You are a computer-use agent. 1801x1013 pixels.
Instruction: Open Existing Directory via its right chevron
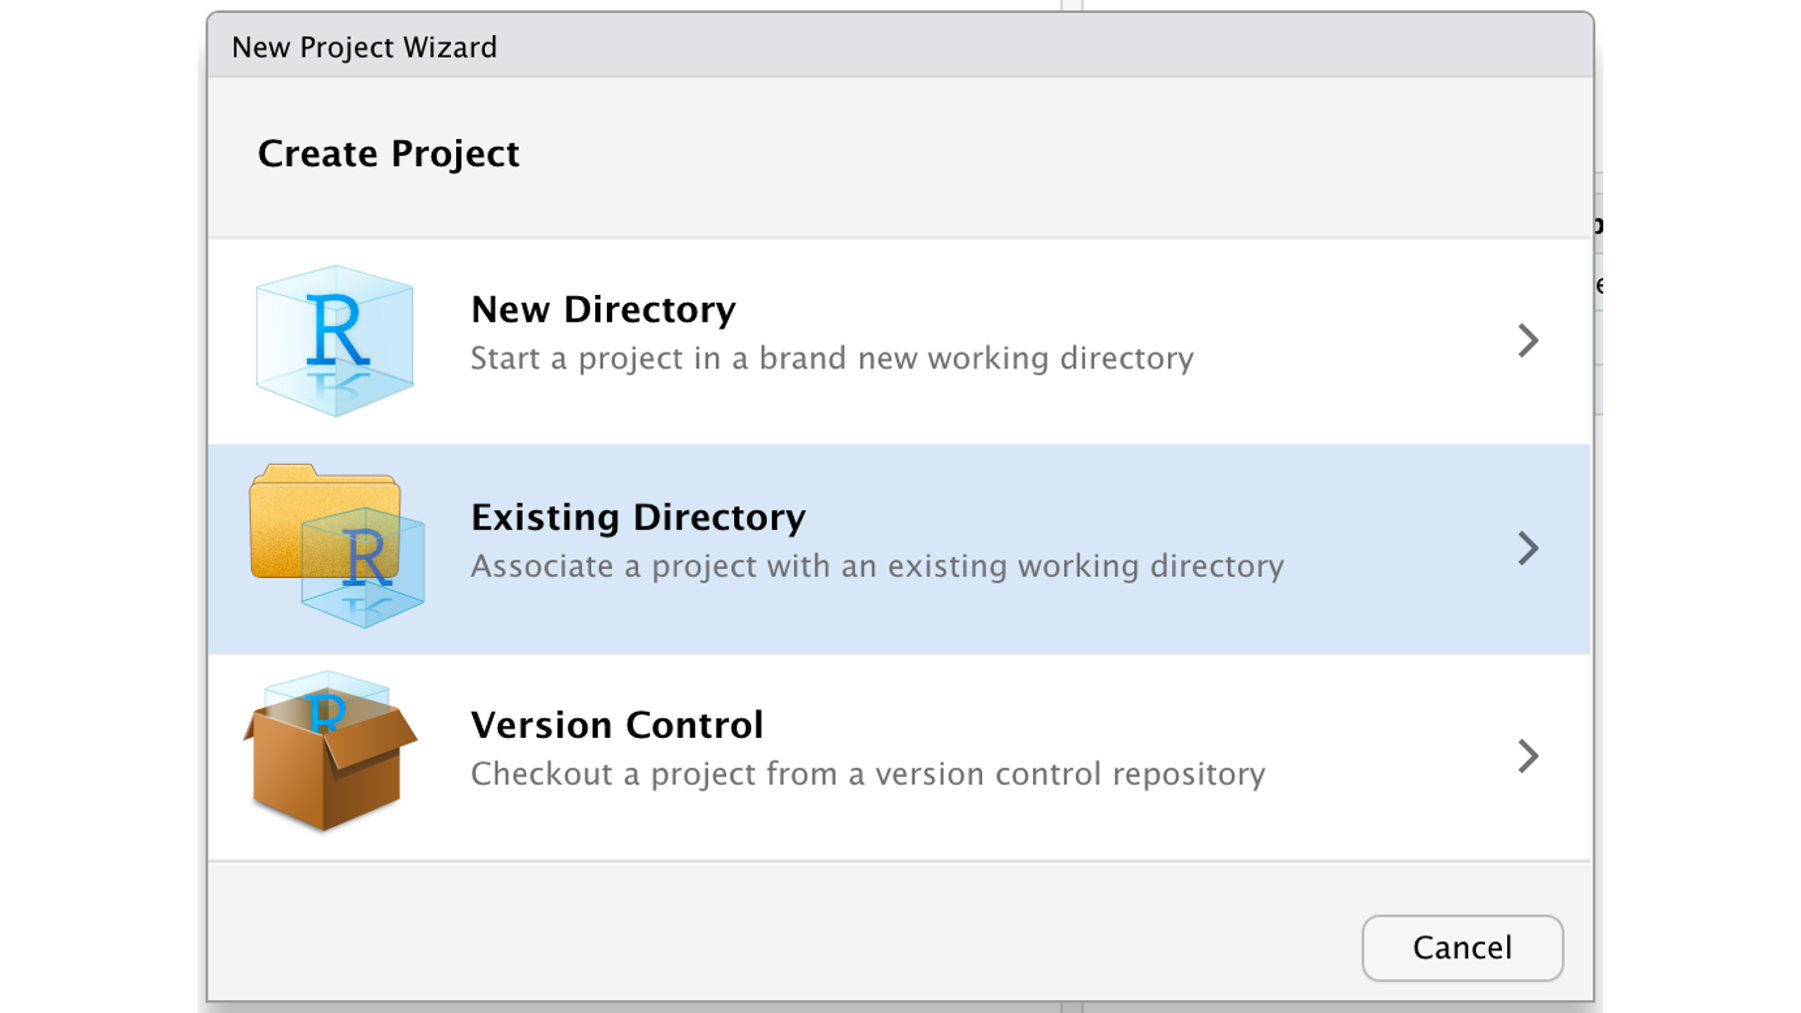pyautogui.click(x=1527, y=548)
